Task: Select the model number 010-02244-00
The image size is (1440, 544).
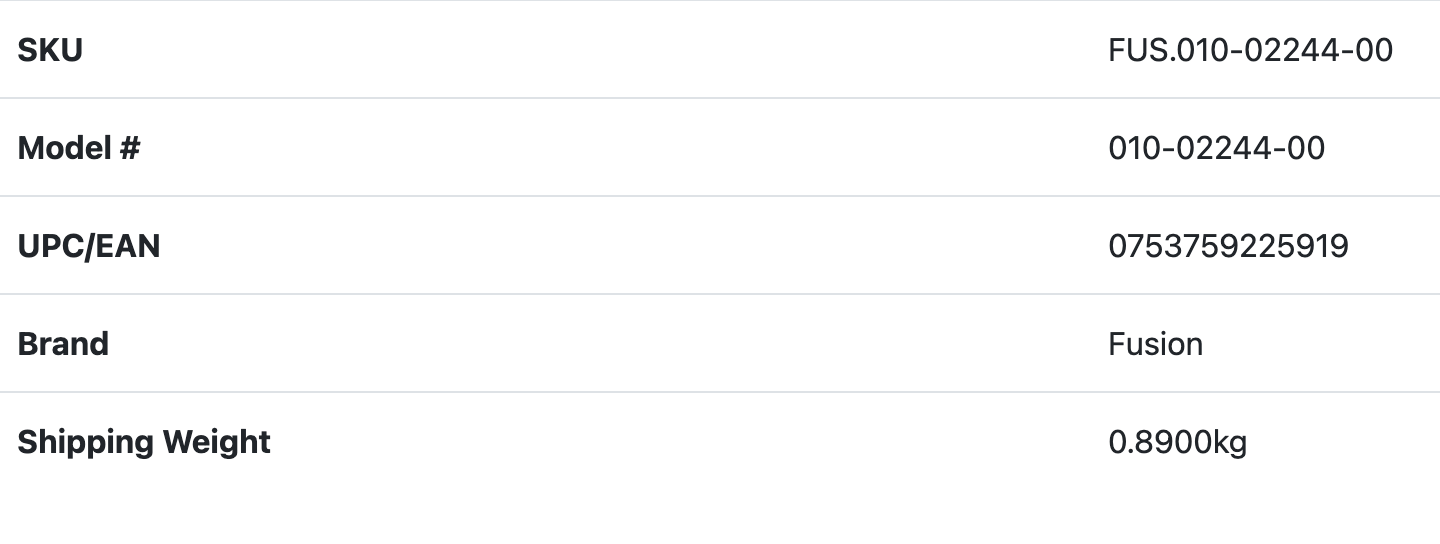Action: tap(1216, 148)
